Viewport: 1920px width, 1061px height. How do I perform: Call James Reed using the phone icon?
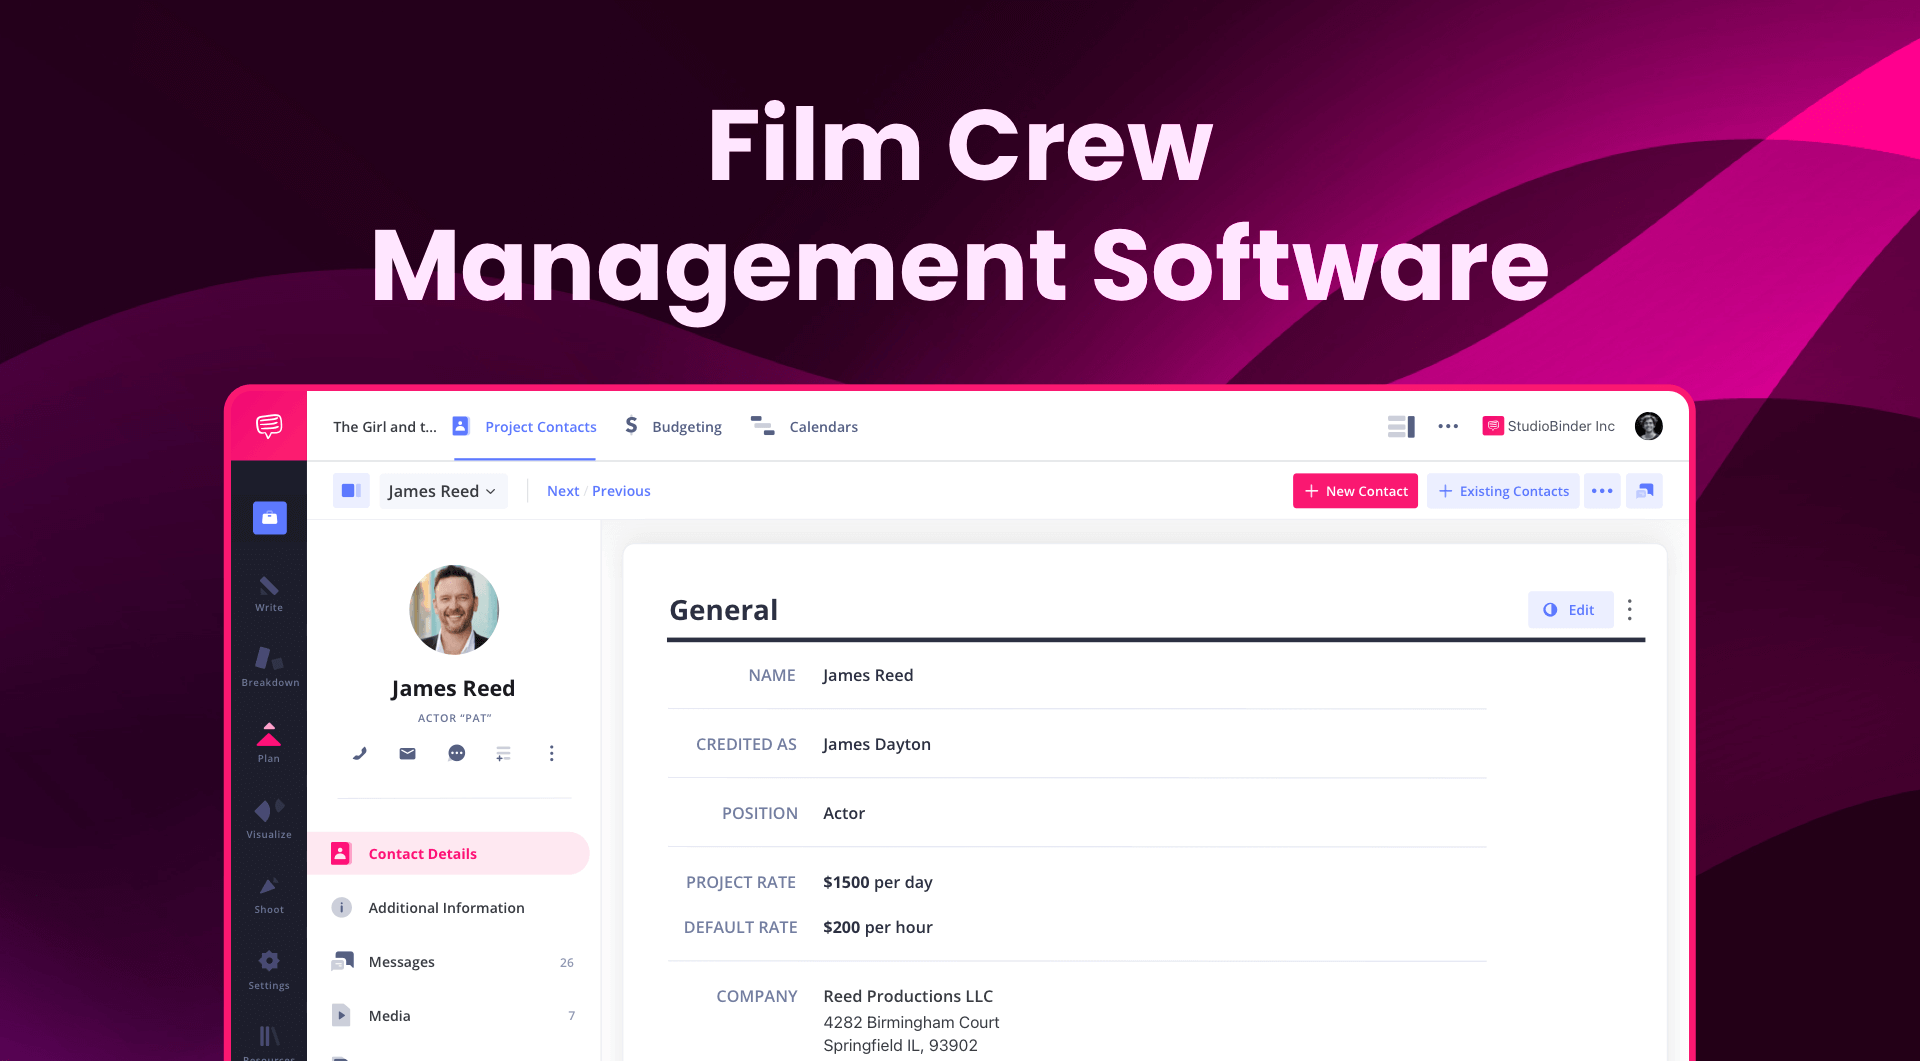point(359,753)
